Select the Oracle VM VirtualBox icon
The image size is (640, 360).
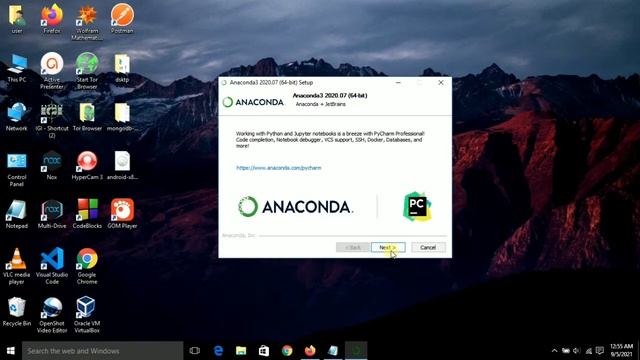coord(87,315)
